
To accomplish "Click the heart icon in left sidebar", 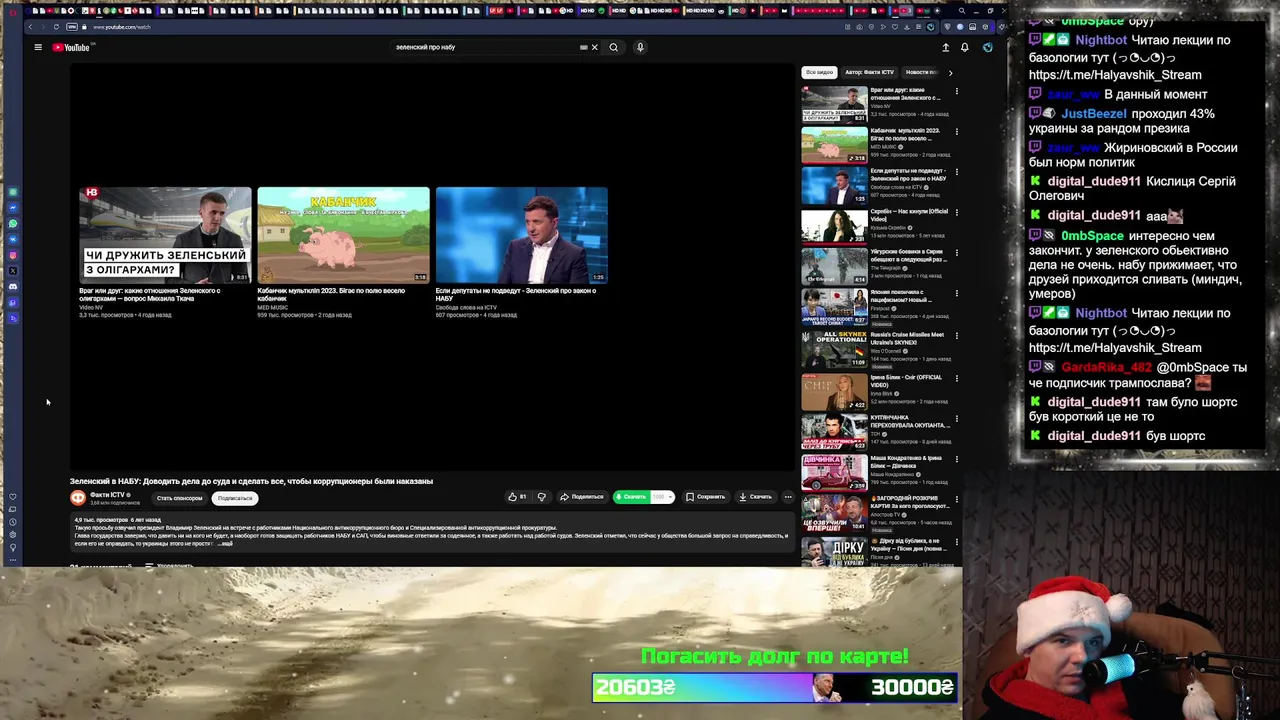I will [13, 497].
